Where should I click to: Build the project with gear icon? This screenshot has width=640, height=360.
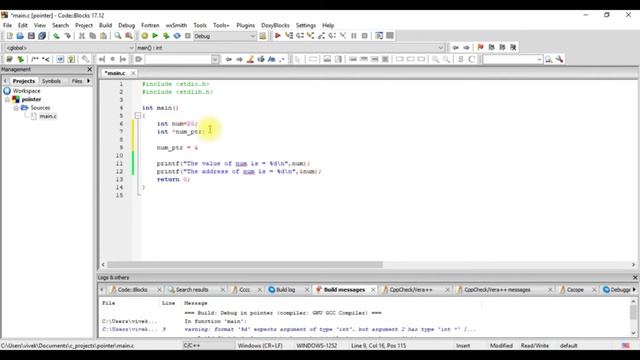coord(144,36)
